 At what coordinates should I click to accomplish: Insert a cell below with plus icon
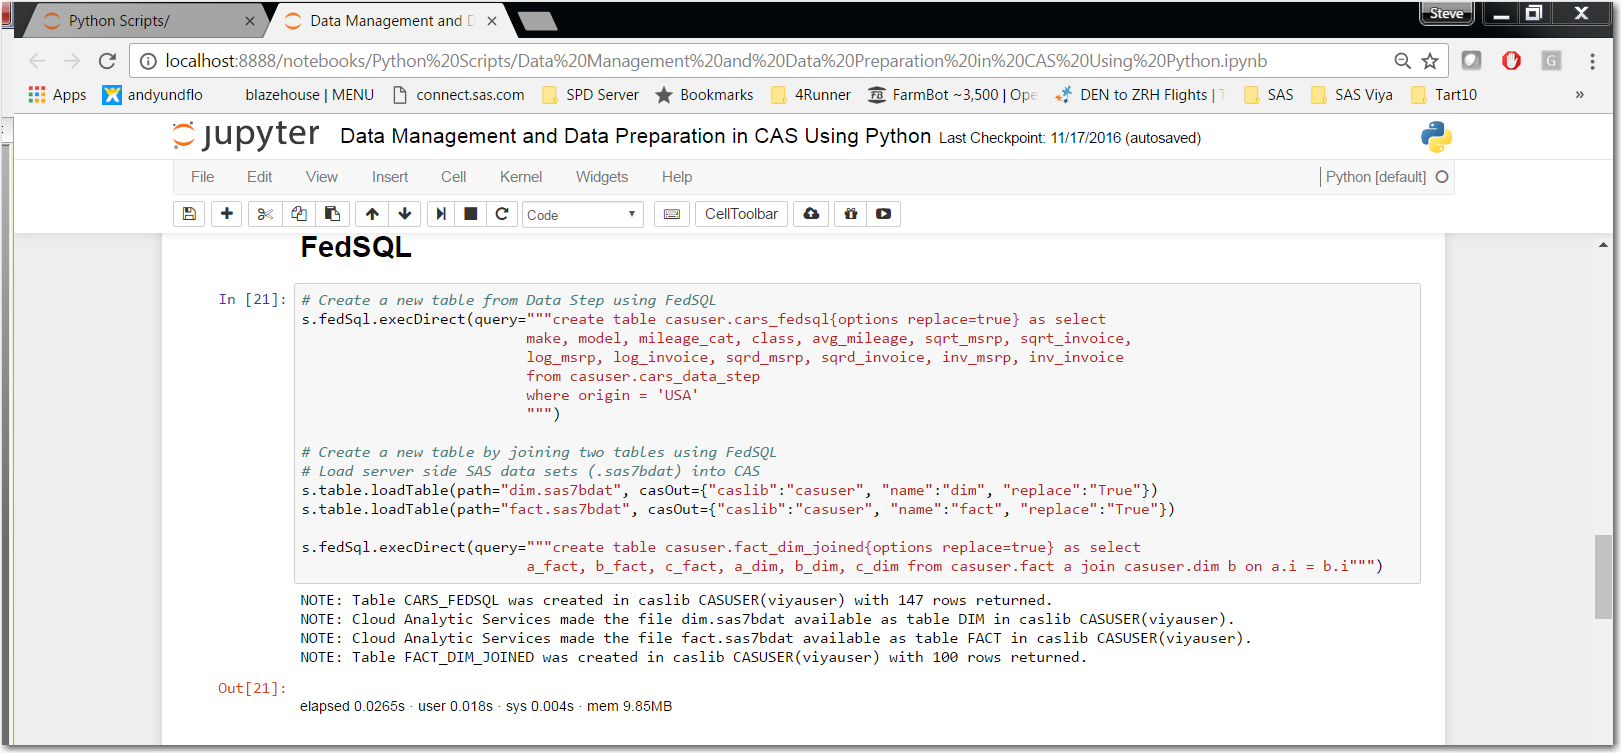[x=227, y=214]
